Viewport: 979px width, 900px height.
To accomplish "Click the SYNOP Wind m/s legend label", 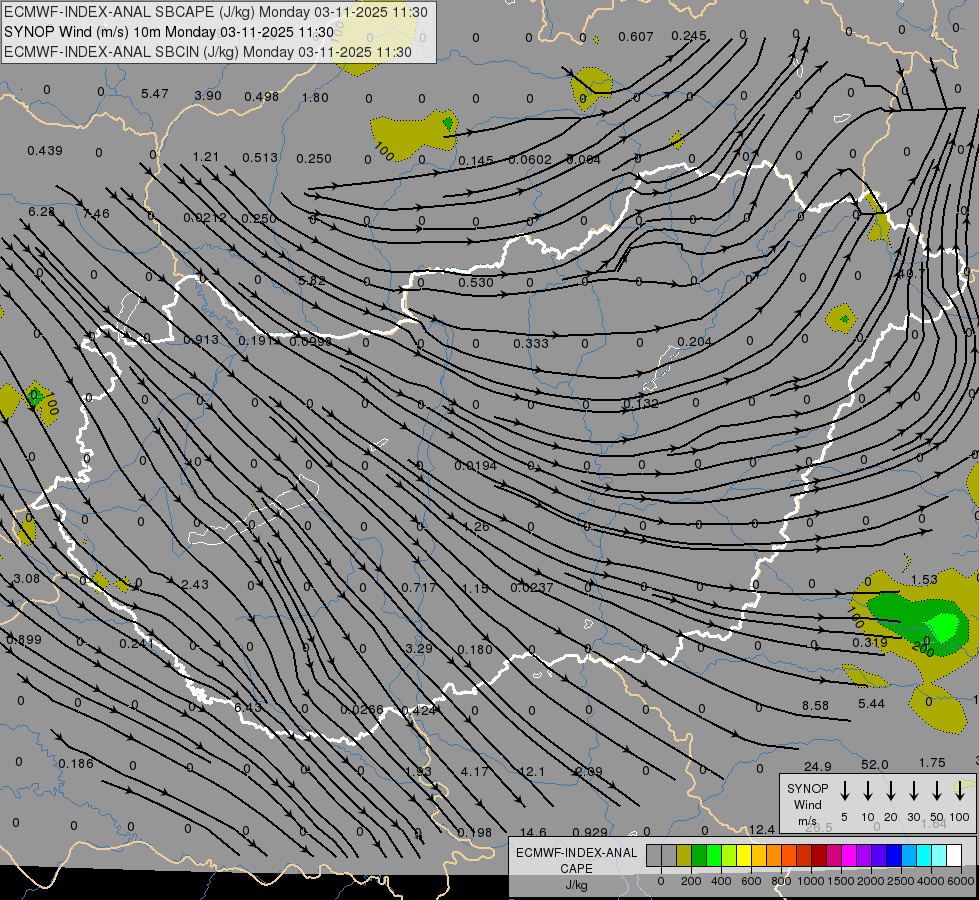I will (x=807, y=804).
